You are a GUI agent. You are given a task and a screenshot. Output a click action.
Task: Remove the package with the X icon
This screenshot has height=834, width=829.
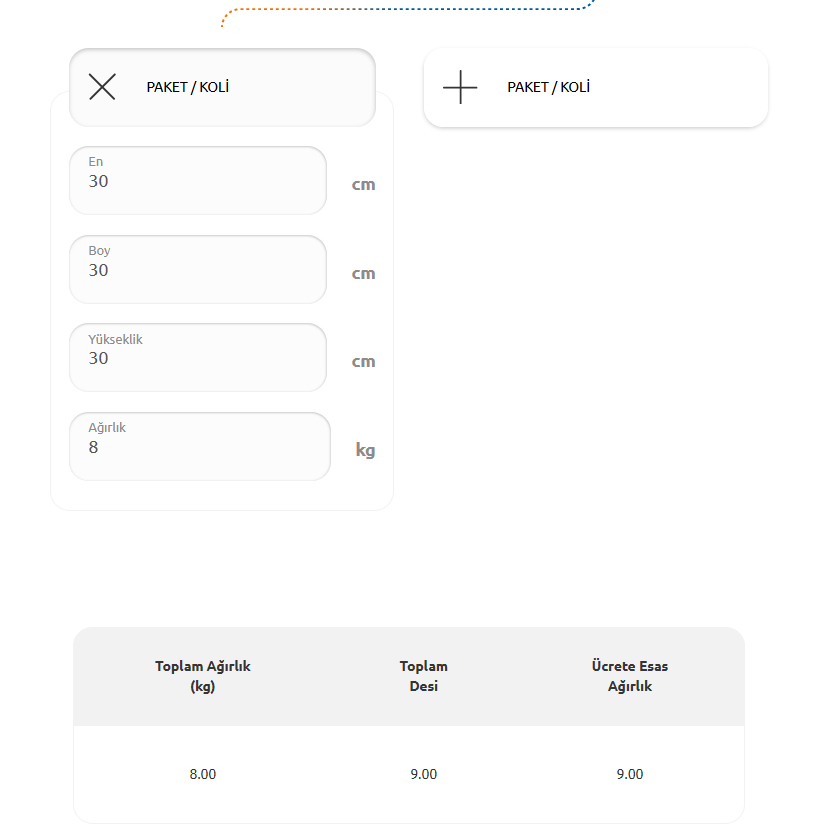(x=102, y=87)
